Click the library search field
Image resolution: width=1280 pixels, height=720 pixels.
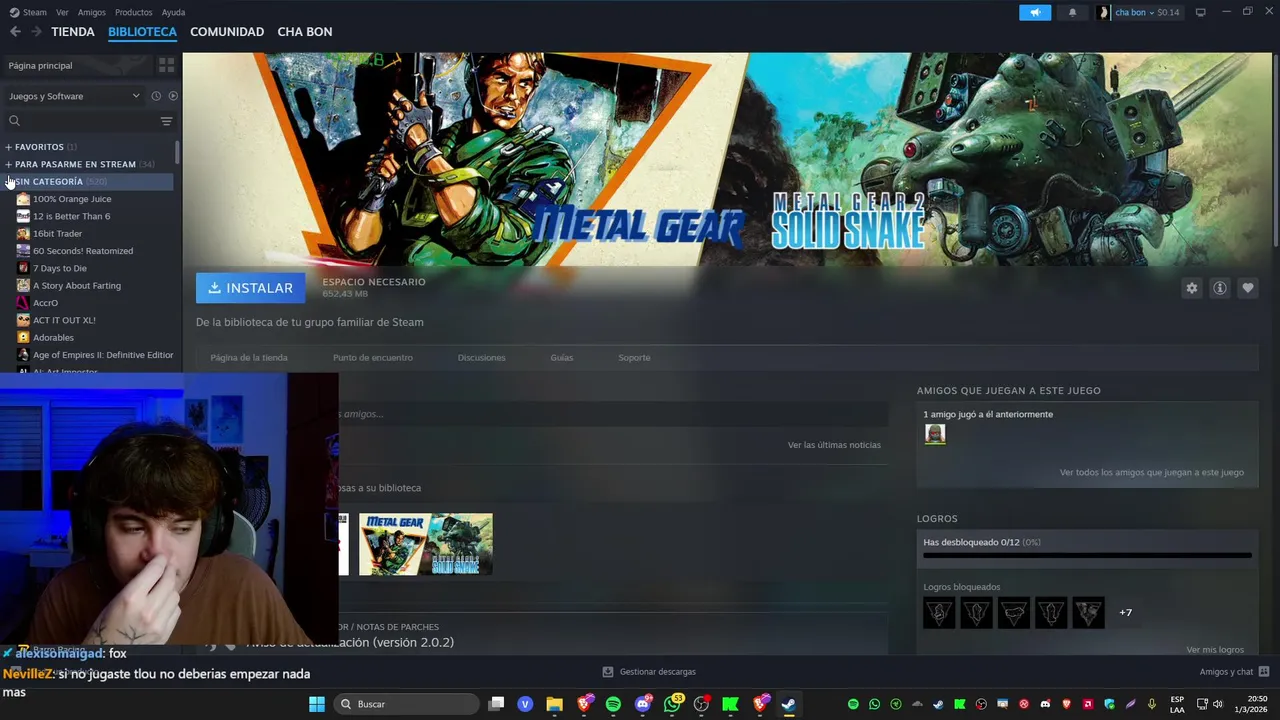(x=80, y=121)
